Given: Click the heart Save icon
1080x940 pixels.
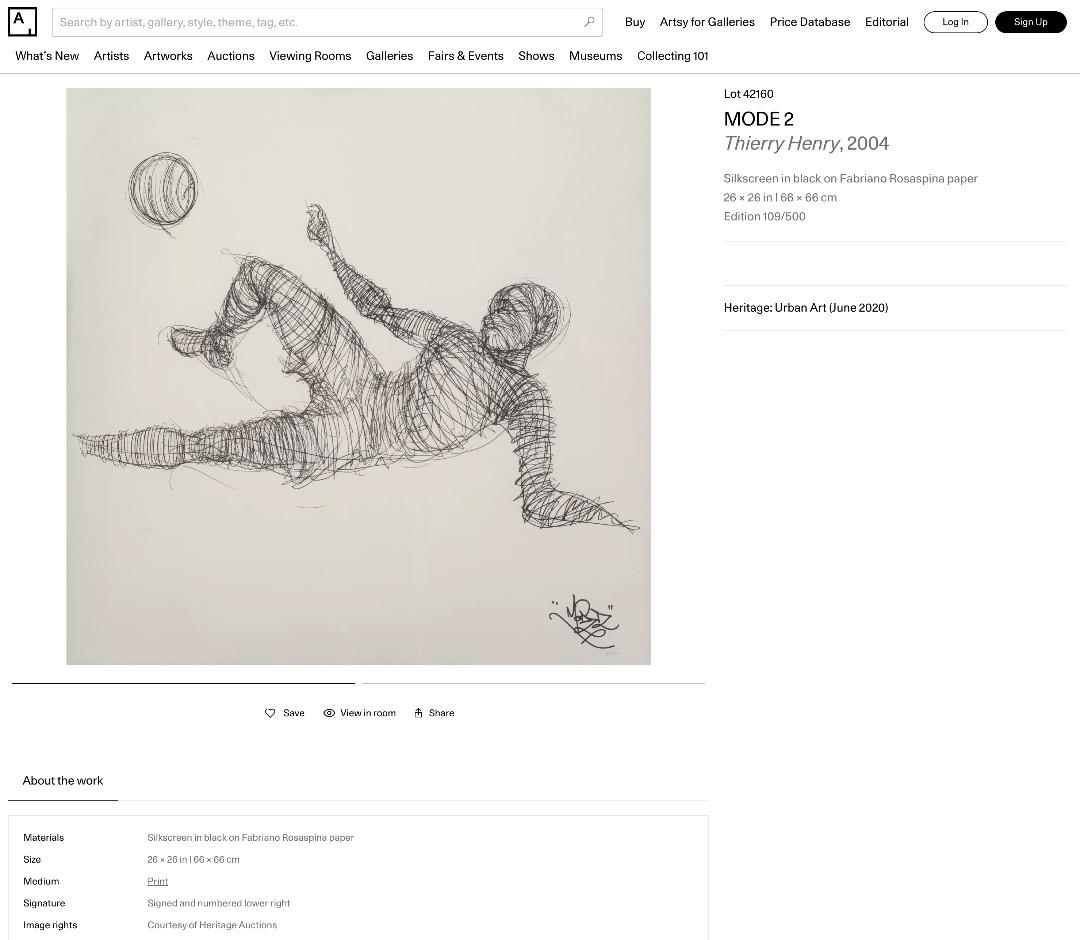Looking at the screenshot, I should (270, 713).
